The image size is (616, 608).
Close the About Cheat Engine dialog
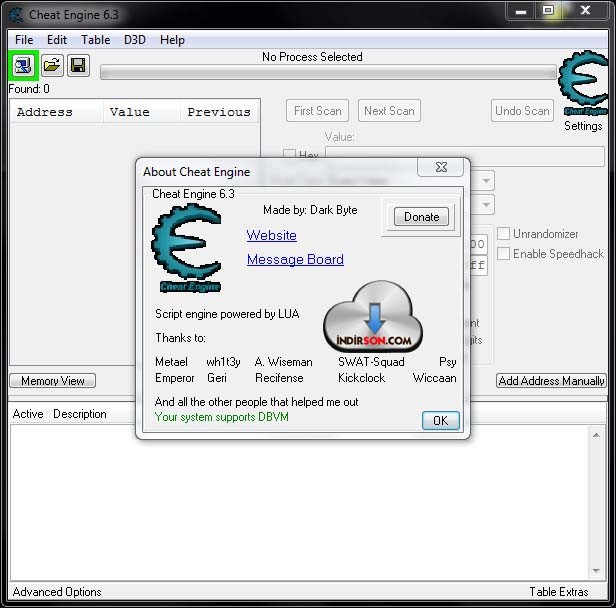pos(442,167)
